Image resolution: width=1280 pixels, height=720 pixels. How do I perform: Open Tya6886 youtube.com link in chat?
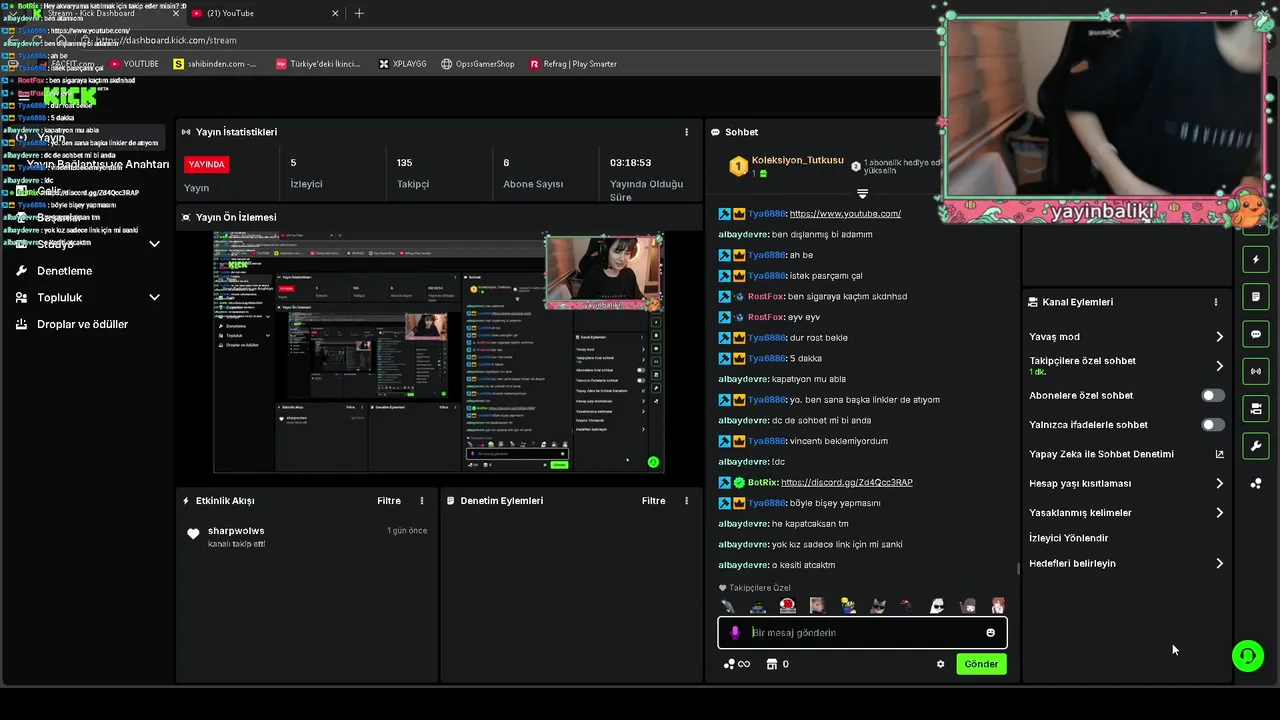coord(845,214)
